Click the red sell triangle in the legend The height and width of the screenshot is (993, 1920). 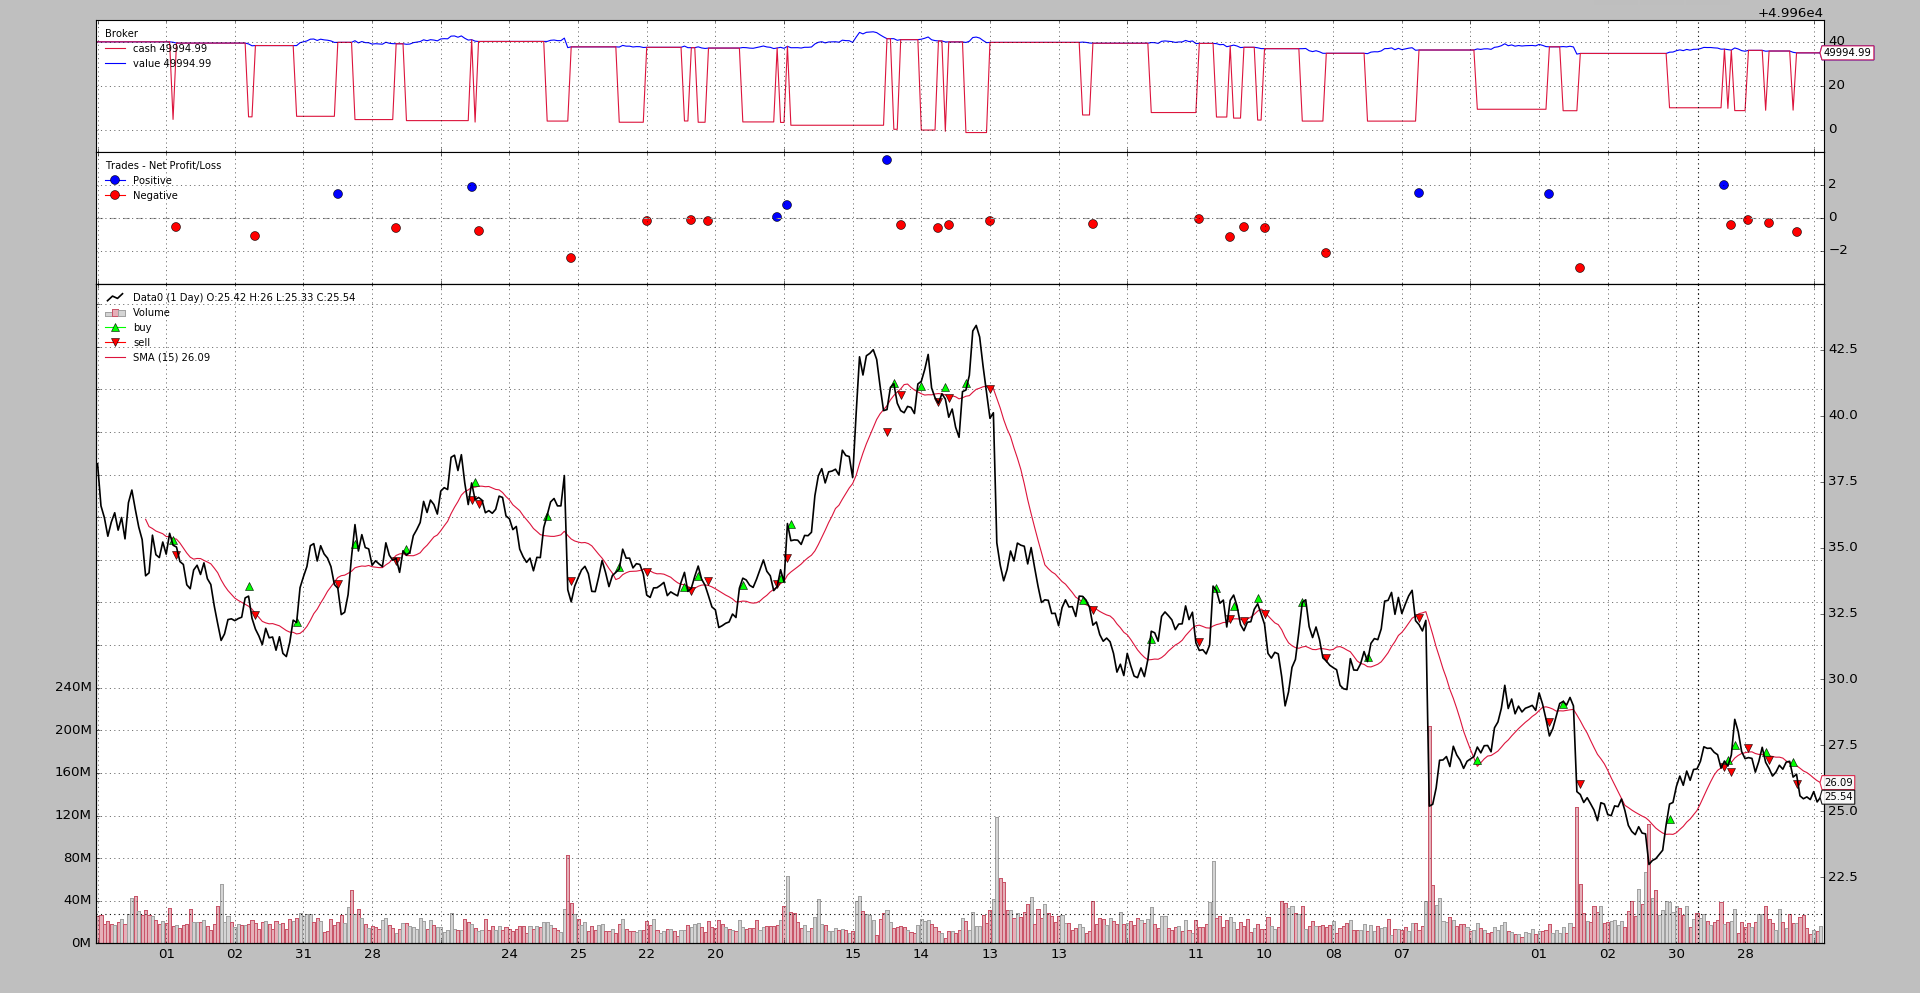click(x=115, y=343)
